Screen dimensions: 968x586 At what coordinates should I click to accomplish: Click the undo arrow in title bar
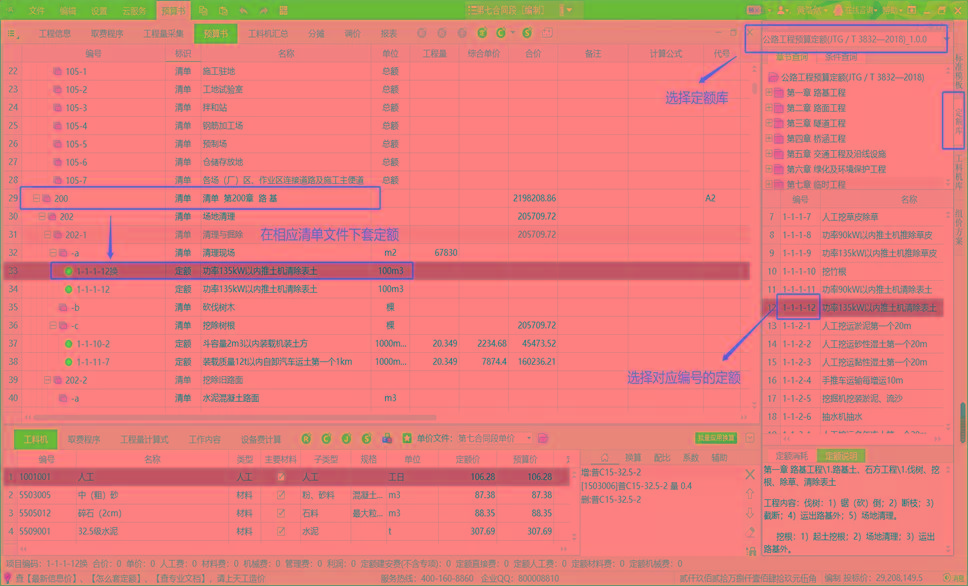pos(244,10)
